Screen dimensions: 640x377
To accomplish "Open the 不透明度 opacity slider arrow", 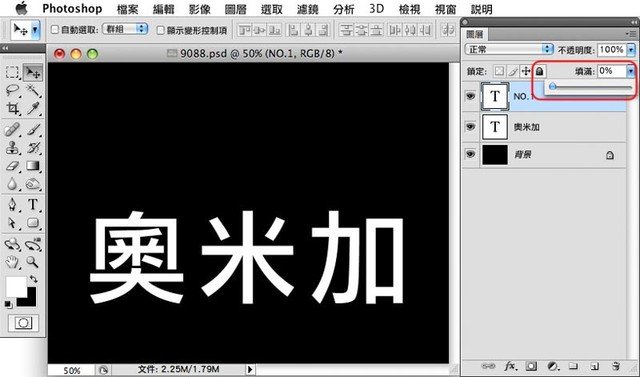I will click(x=631, y=50).
